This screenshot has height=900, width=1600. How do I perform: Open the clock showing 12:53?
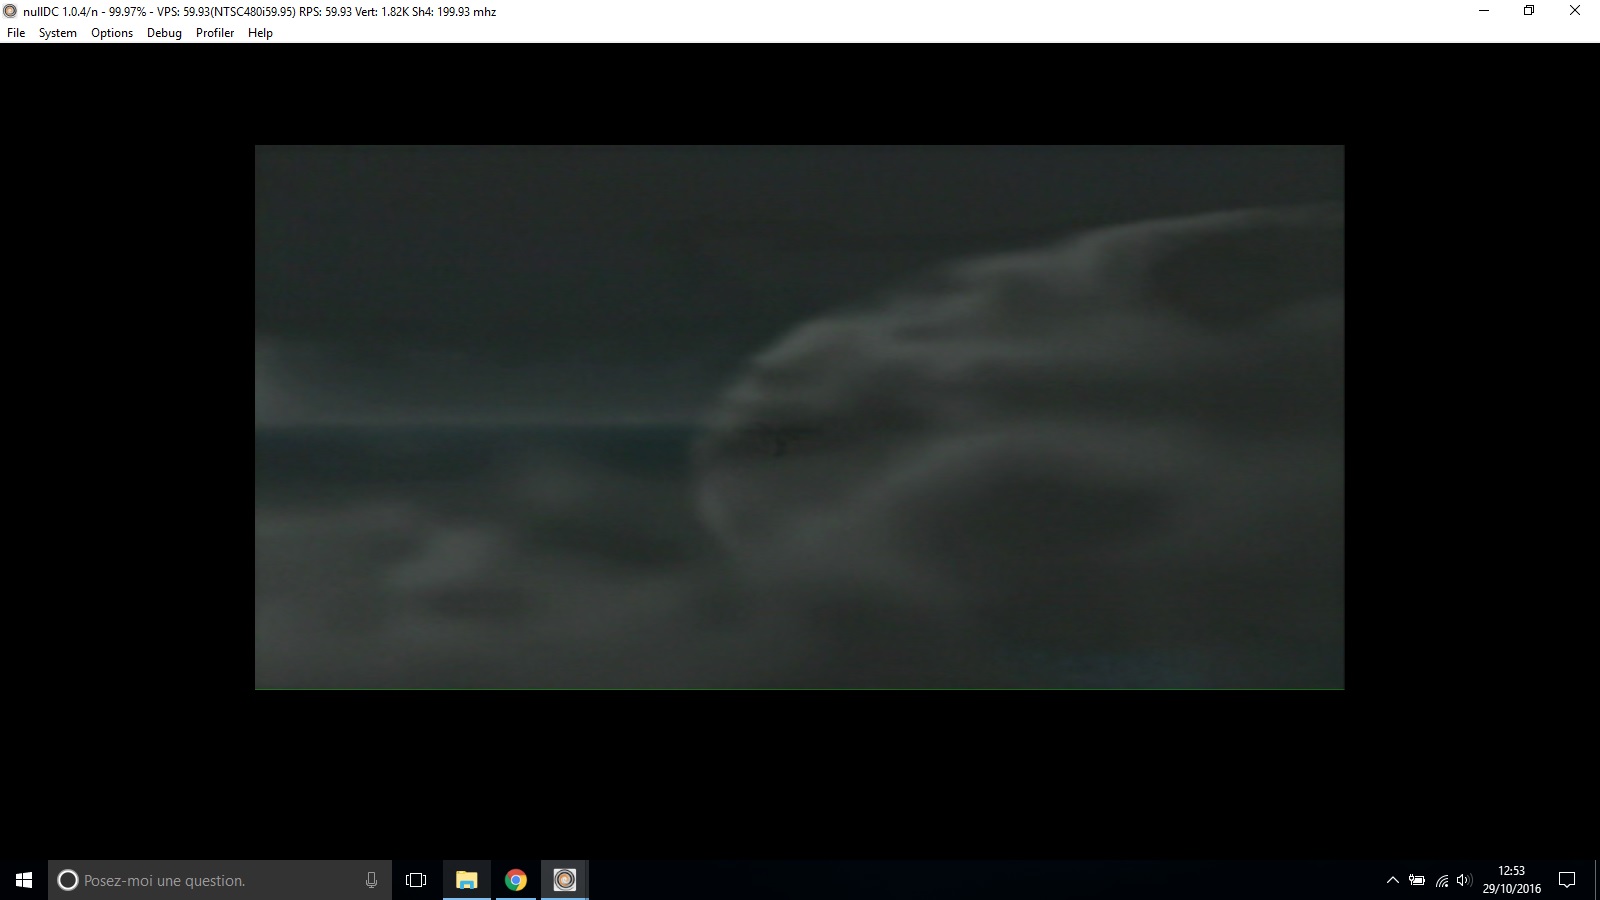click(1512, 880)
